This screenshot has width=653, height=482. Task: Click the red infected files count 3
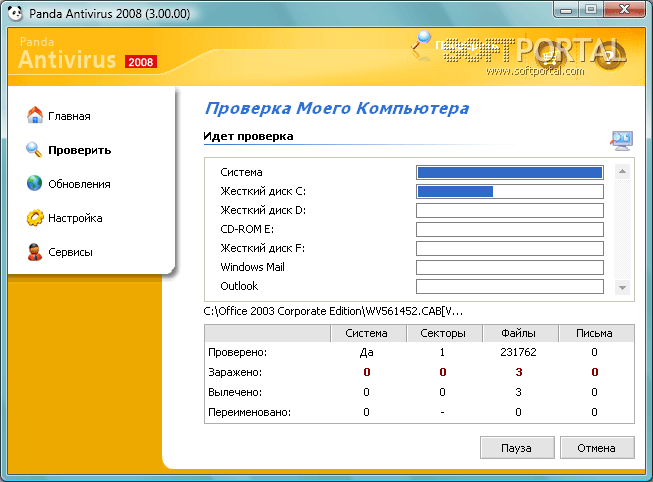tap(518, 372)
